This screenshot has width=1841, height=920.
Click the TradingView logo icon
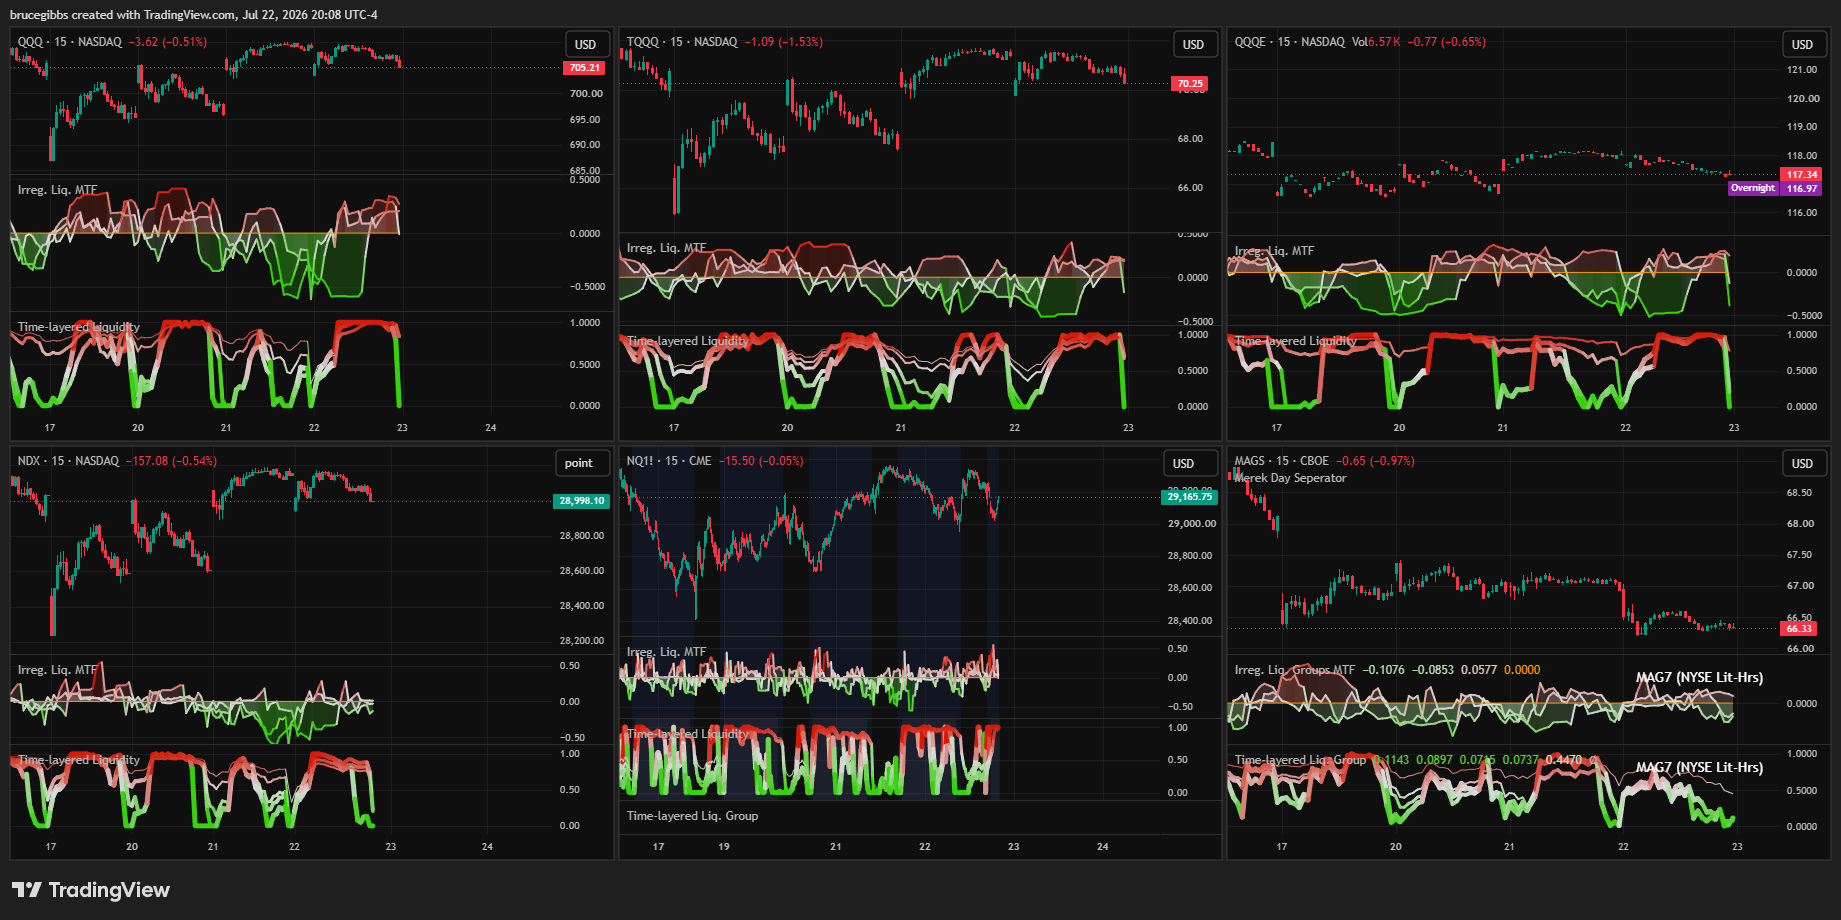[x=27, y=890]
